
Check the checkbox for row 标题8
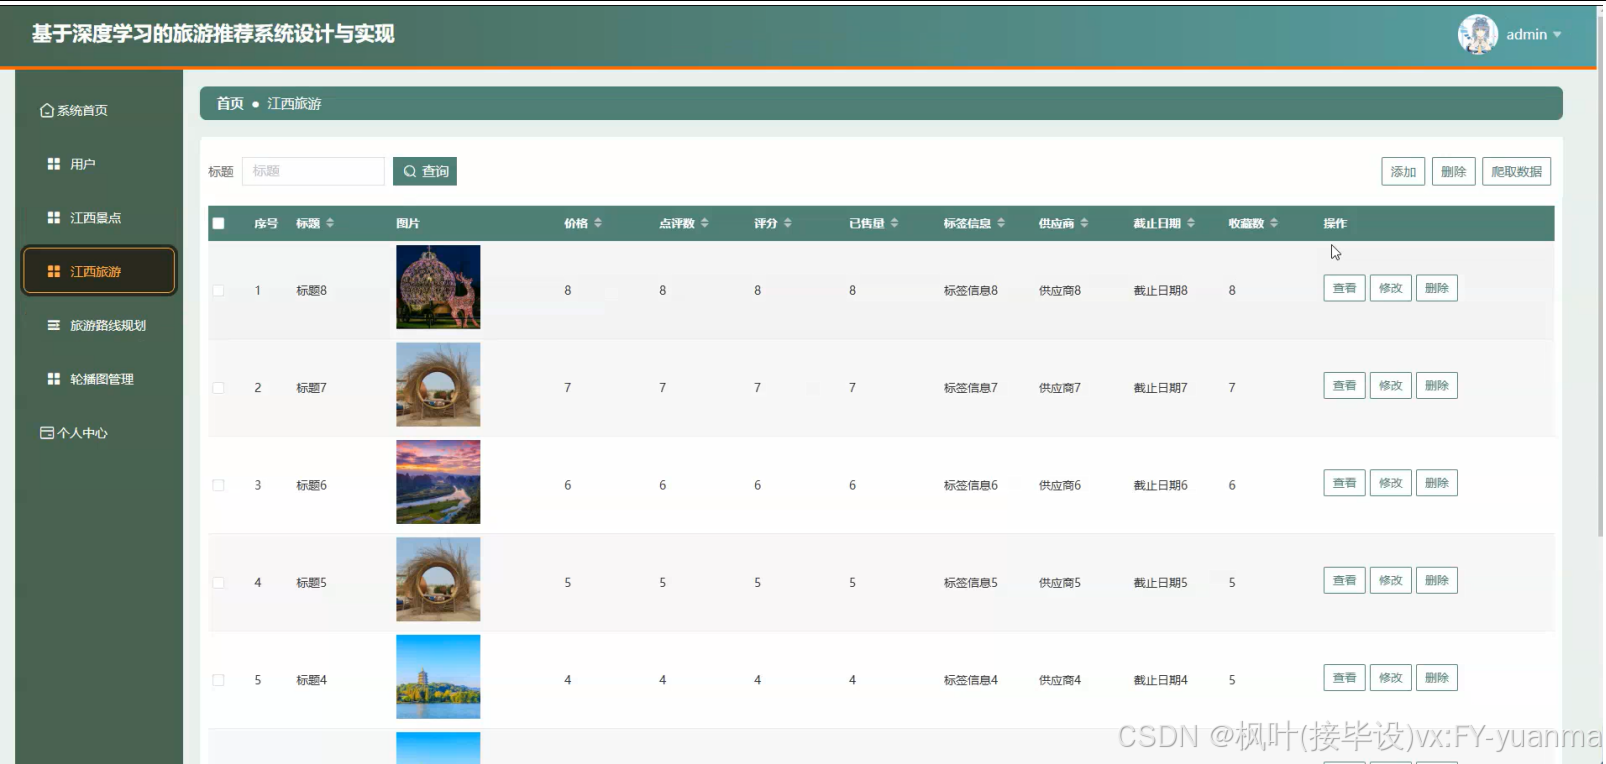[218, 291]
